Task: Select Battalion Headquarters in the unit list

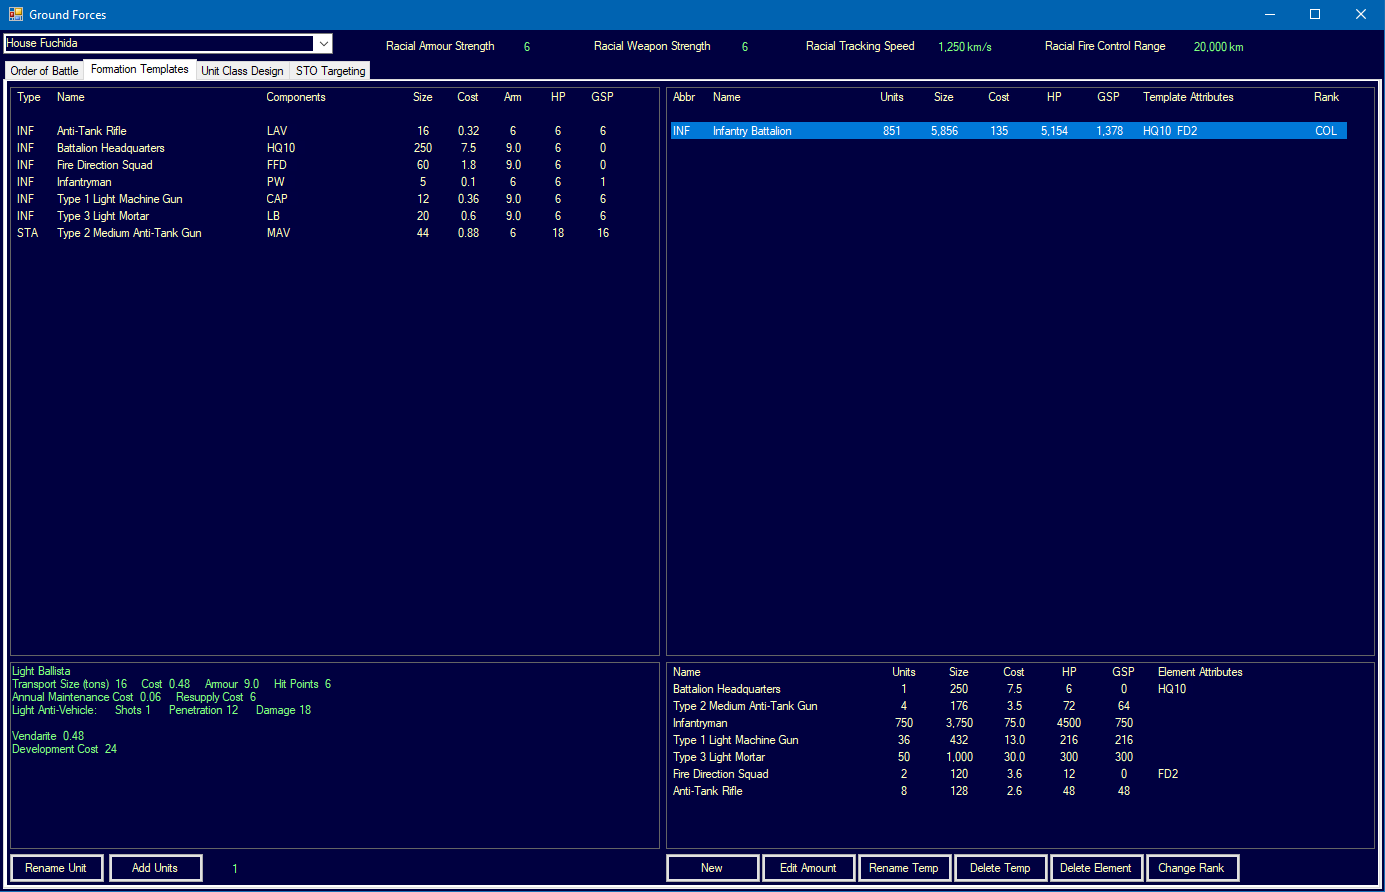Action: pyautogui.click(x=334, y=148)
